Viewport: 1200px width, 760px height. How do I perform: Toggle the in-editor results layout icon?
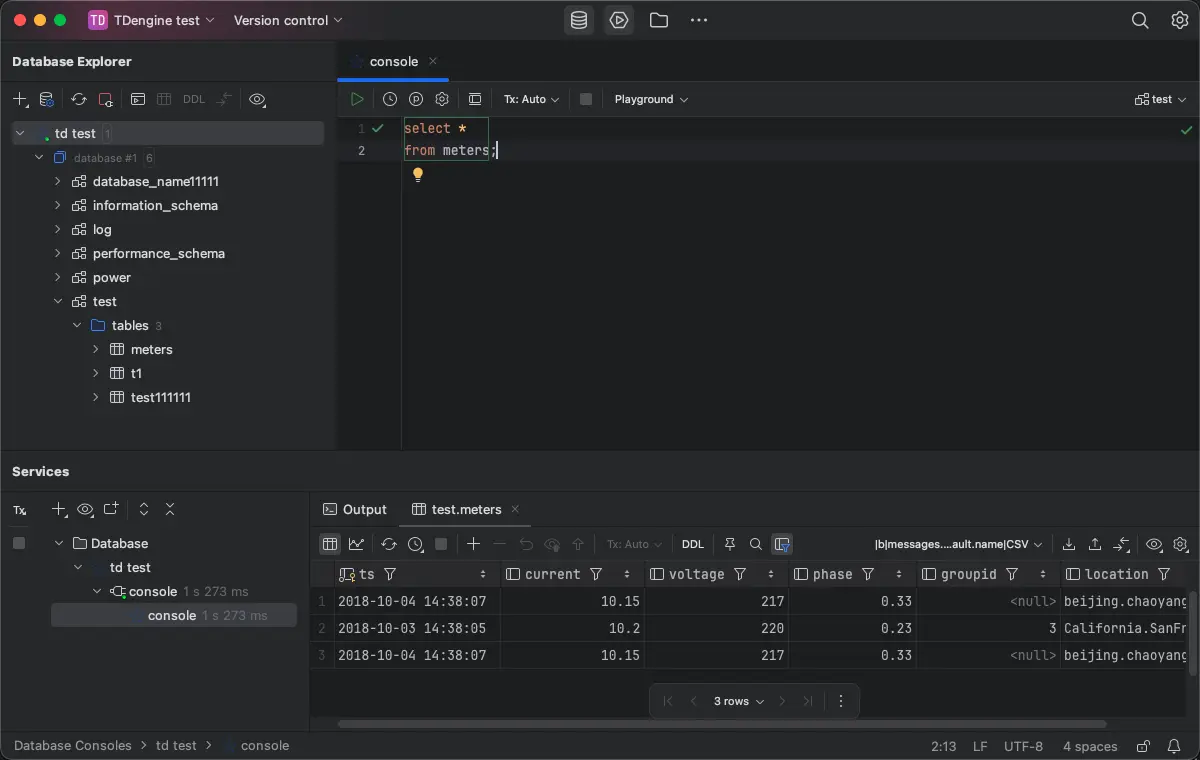pyautogui.click(x=475, y=99)
